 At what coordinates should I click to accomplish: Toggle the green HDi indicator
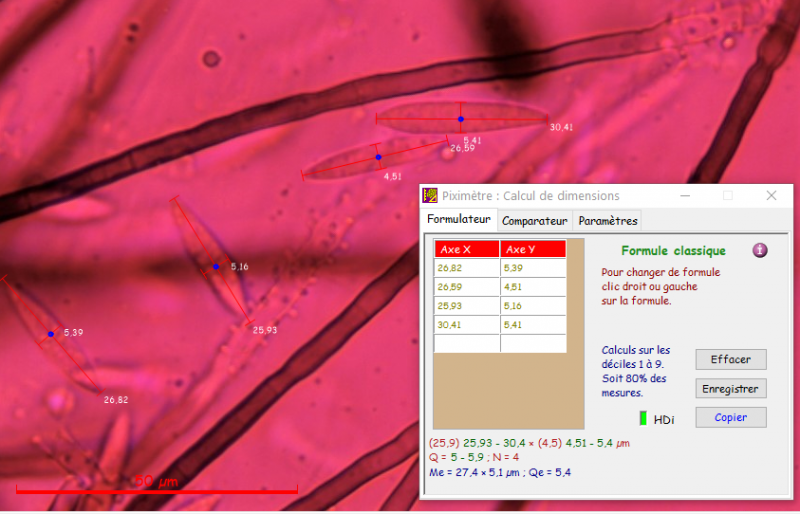point(643,418)
